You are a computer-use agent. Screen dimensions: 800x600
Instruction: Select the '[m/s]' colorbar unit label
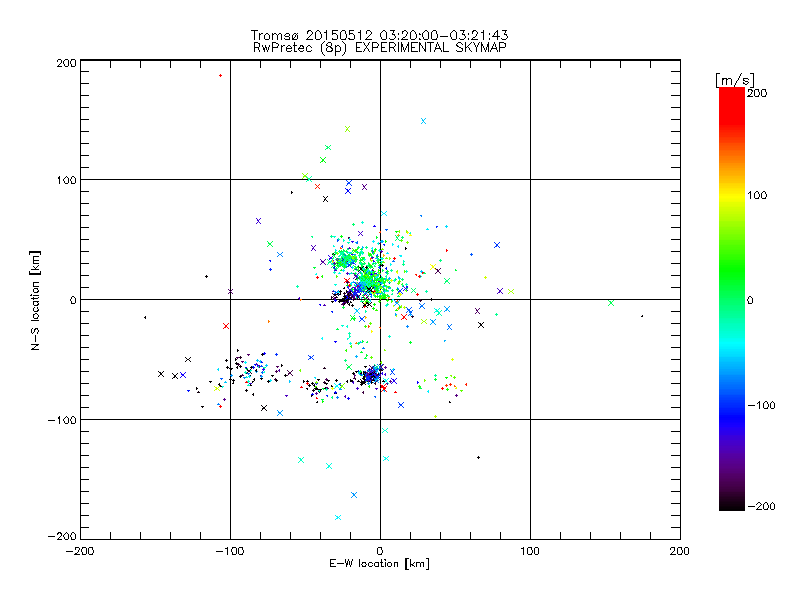[x=734, y=80]
